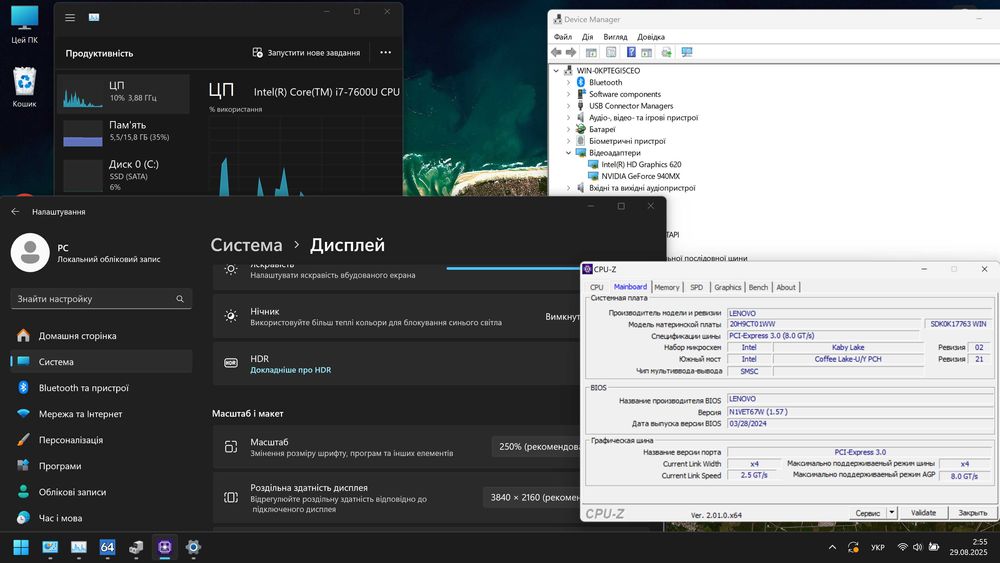Open Час і мова in Settings sidebar
Screen dimensions: 1000x563
pyautogui.click(x=101, y=518)
